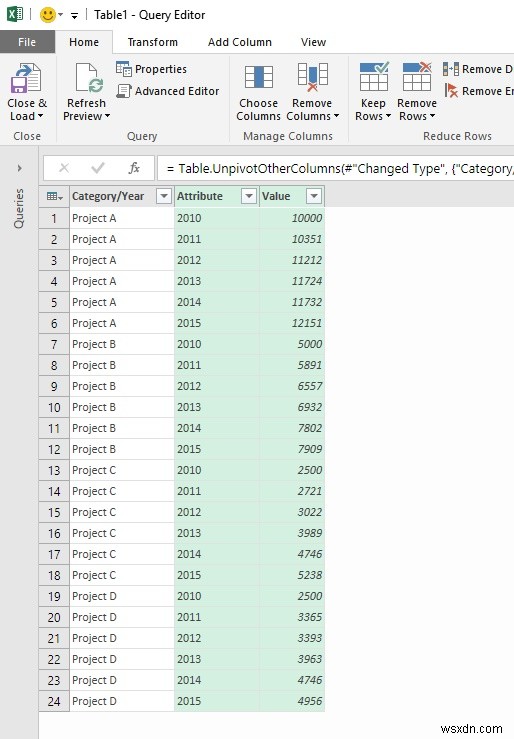Open the Attribute column filter dropdown

click(248, 196)
